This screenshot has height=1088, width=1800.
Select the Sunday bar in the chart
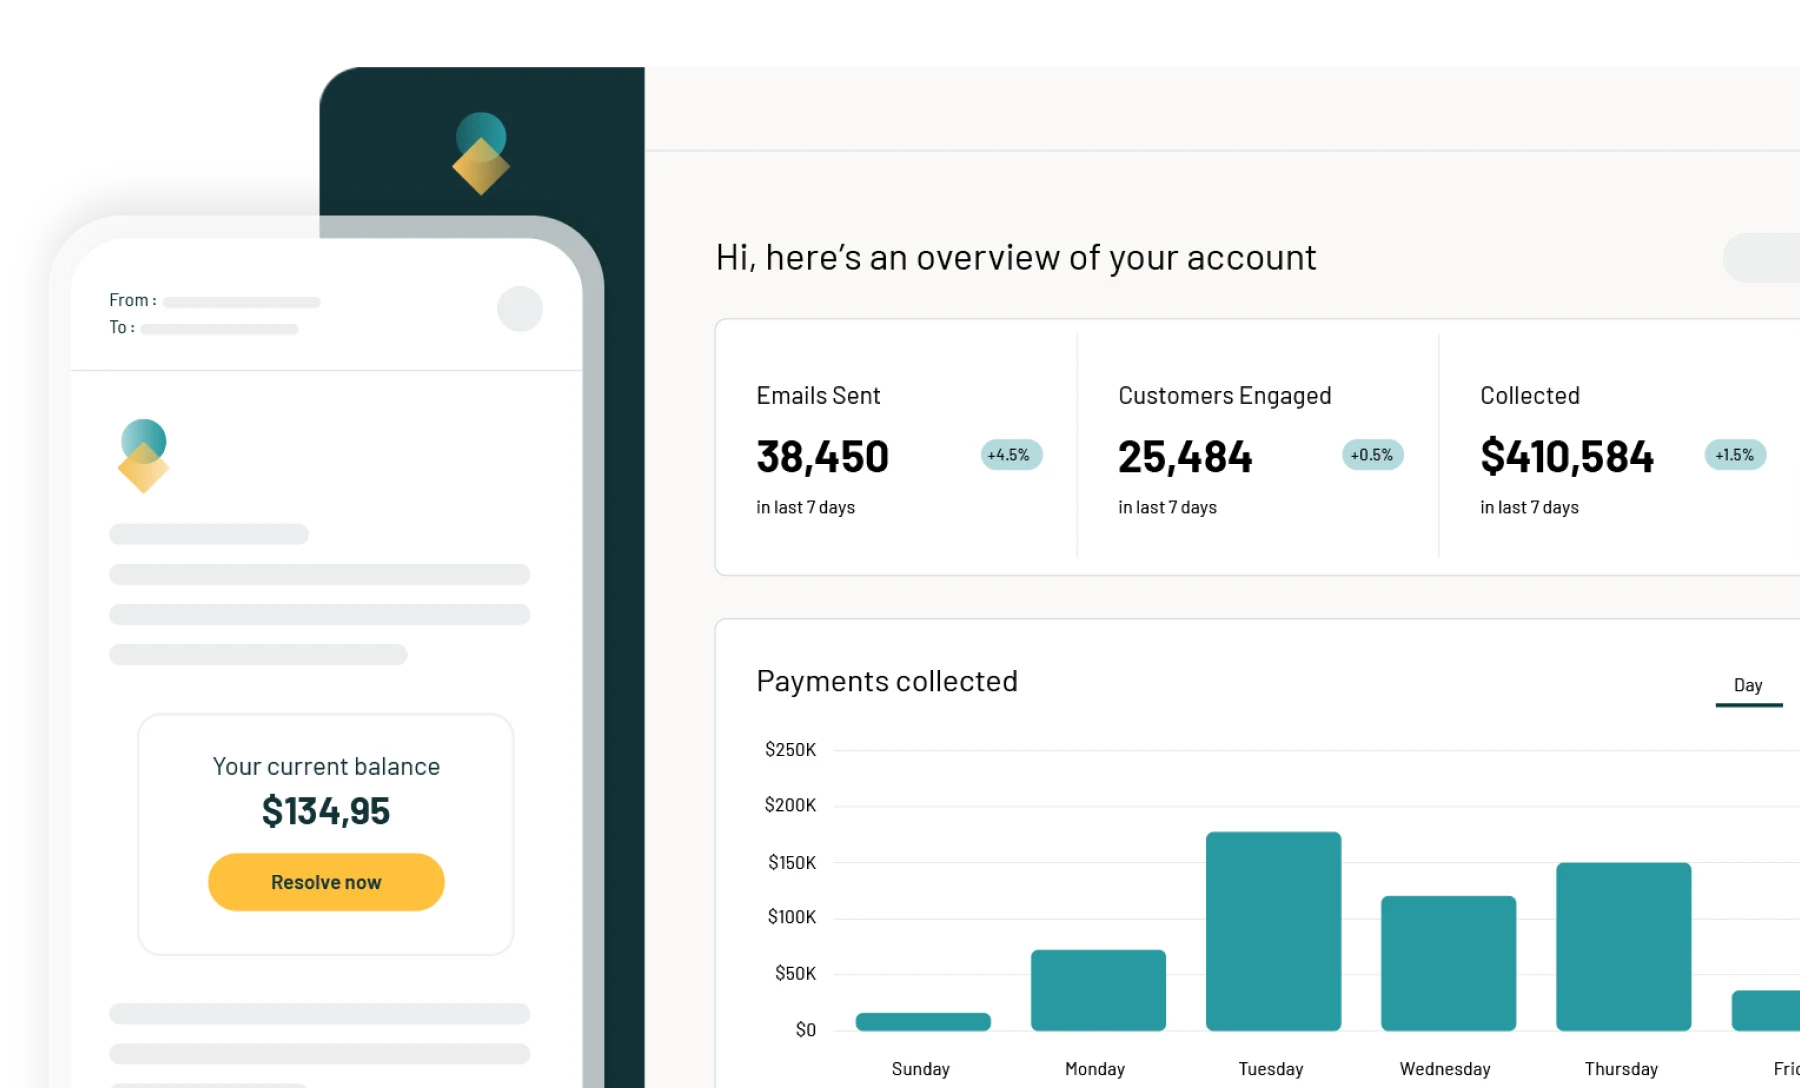coord(923,1021)
